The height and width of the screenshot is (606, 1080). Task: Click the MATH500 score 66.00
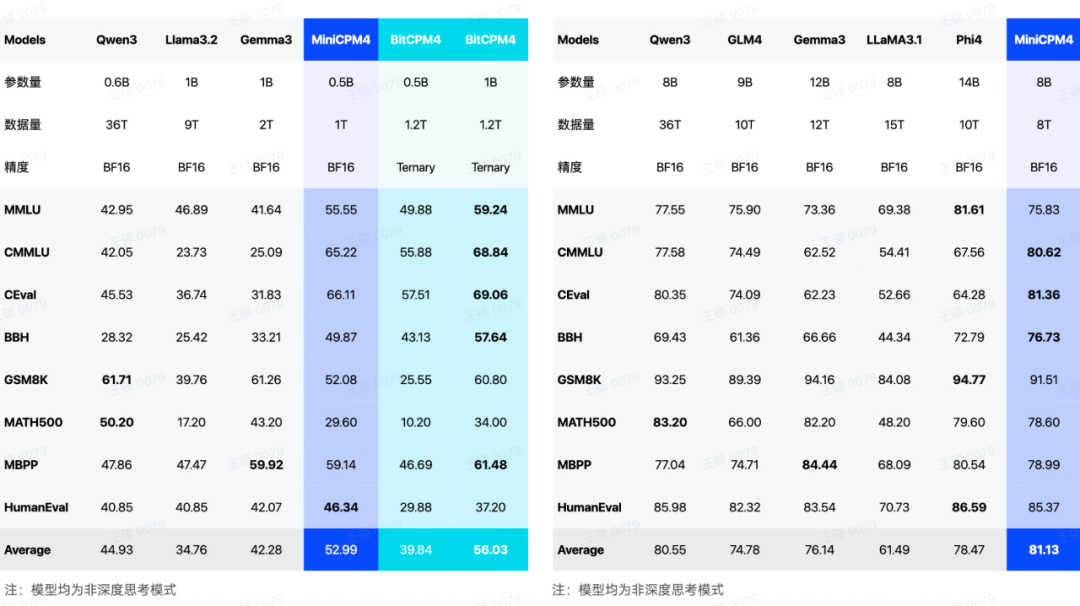point(745,422)
